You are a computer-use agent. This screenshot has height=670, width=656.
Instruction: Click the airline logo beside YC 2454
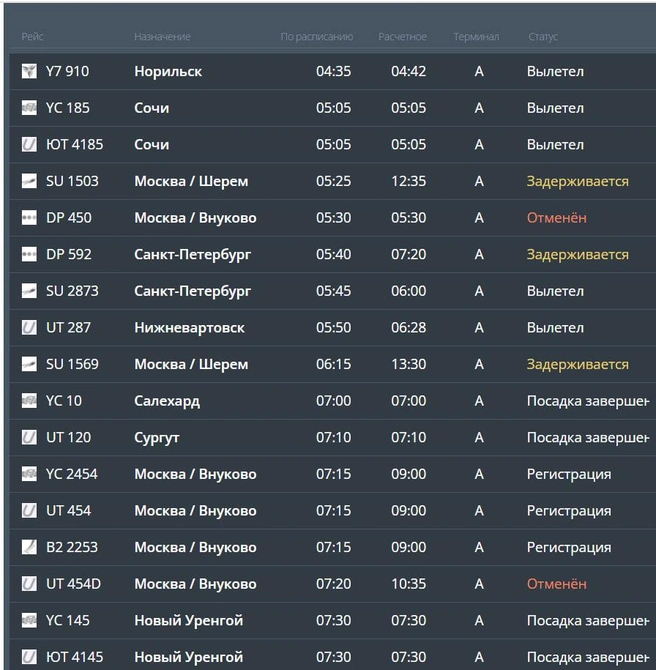coord(29,474)
